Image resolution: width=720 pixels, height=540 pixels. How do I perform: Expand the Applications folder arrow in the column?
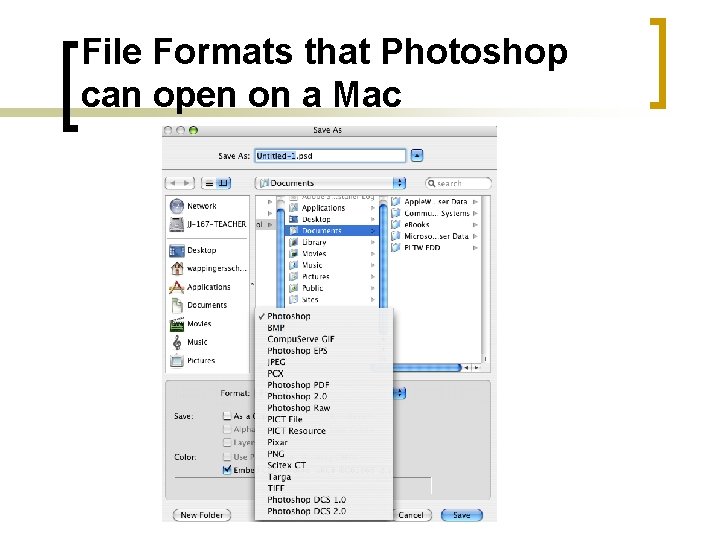click(x=372, y=208)
